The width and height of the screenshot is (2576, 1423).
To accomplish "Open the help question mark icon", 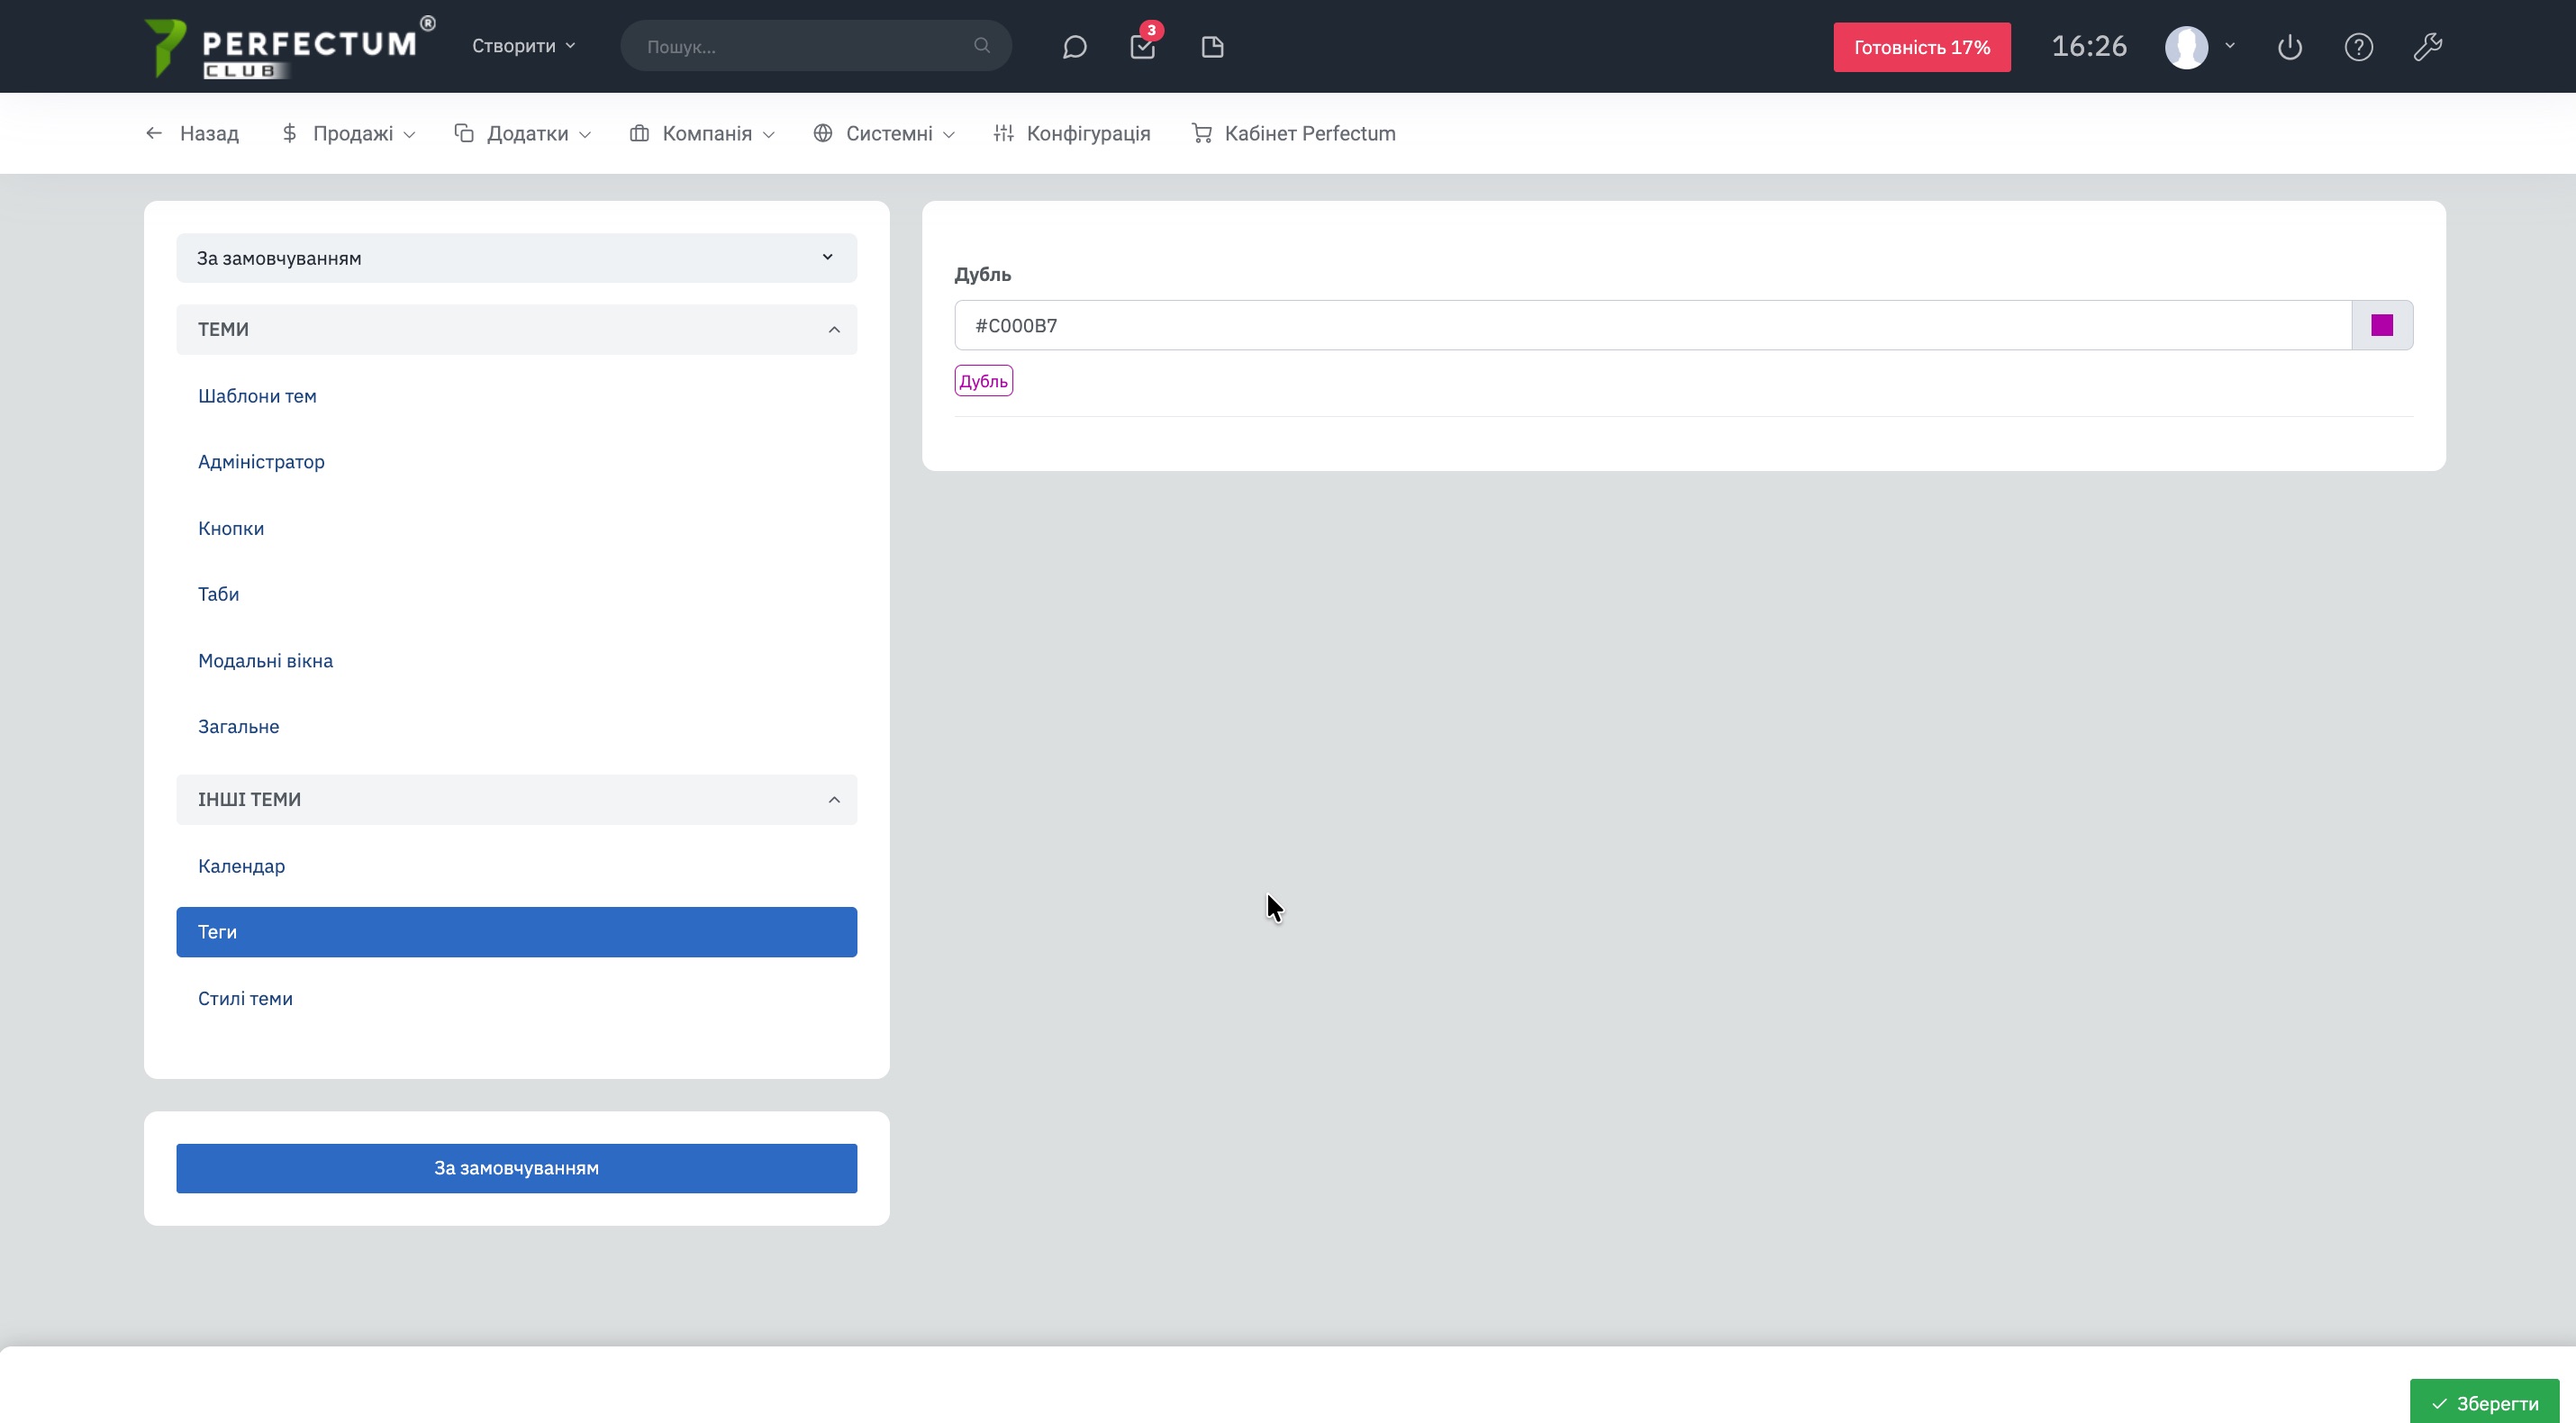I will (x=2358, y=47).
